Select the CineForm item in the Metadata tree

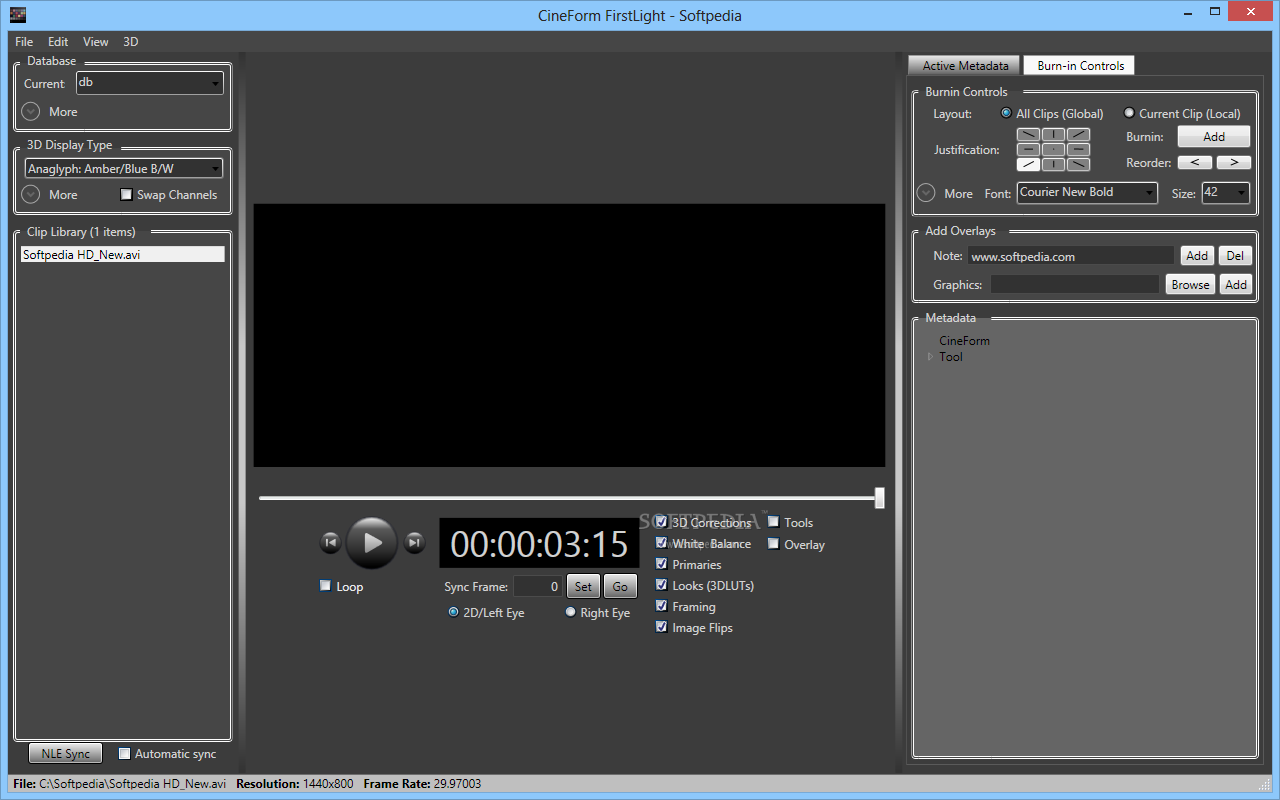tap(964, 341)
